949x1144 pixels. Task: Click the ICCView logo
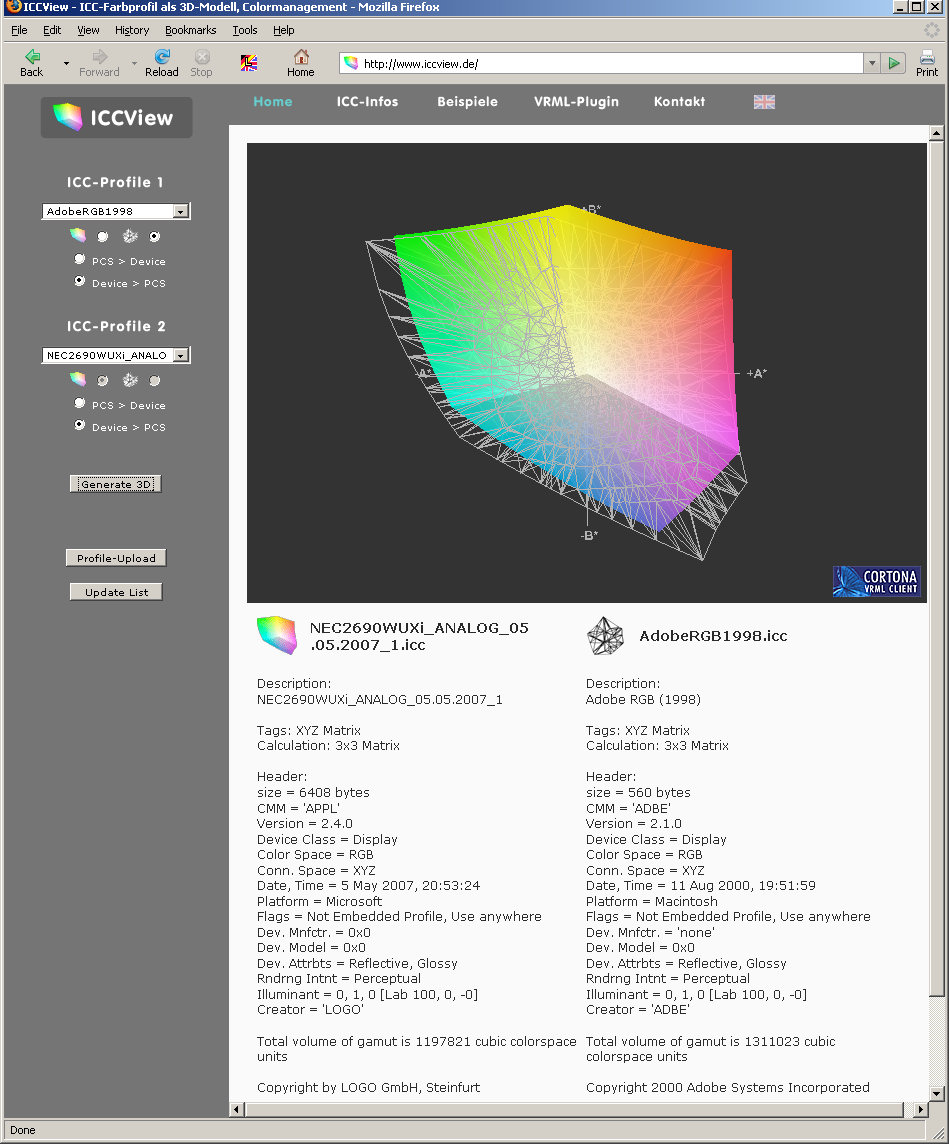(116, 118)
